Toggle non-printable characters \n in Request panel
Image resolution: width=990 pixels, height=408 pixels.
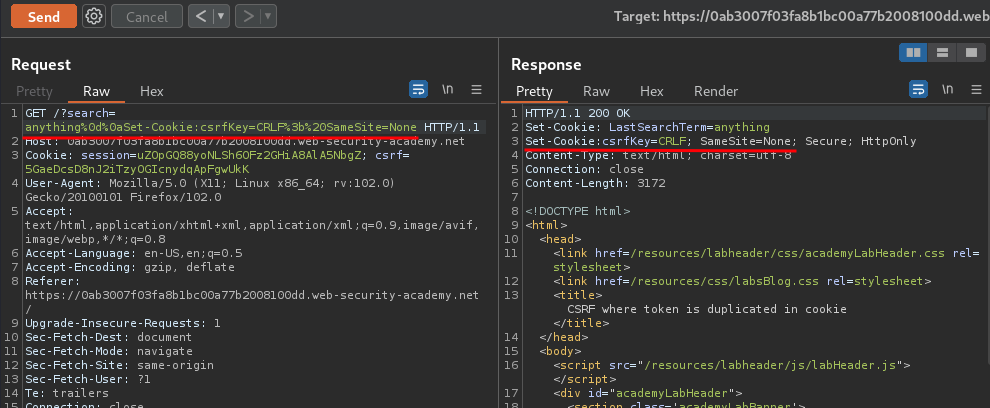click(448, 90)
